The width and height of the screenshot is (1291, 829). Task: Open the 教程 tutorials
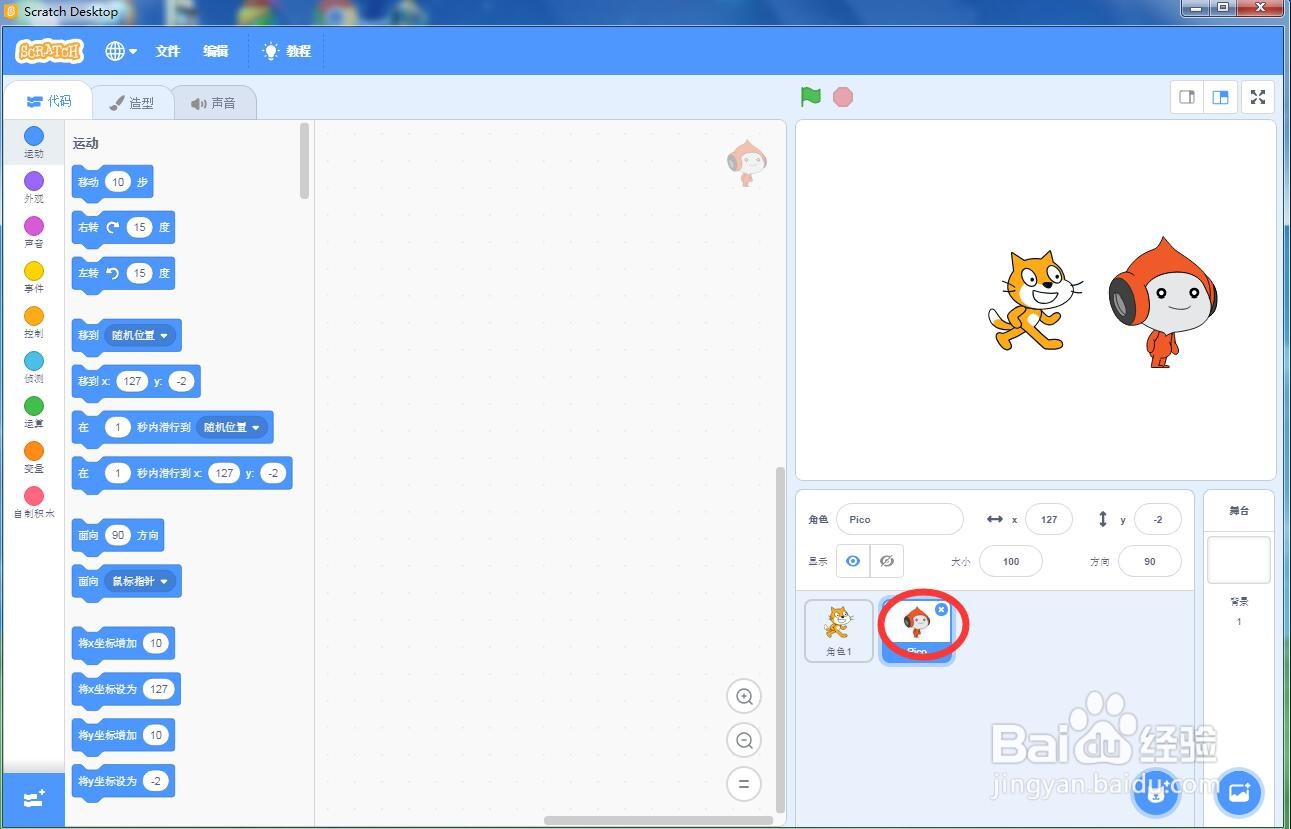point(287,51)
